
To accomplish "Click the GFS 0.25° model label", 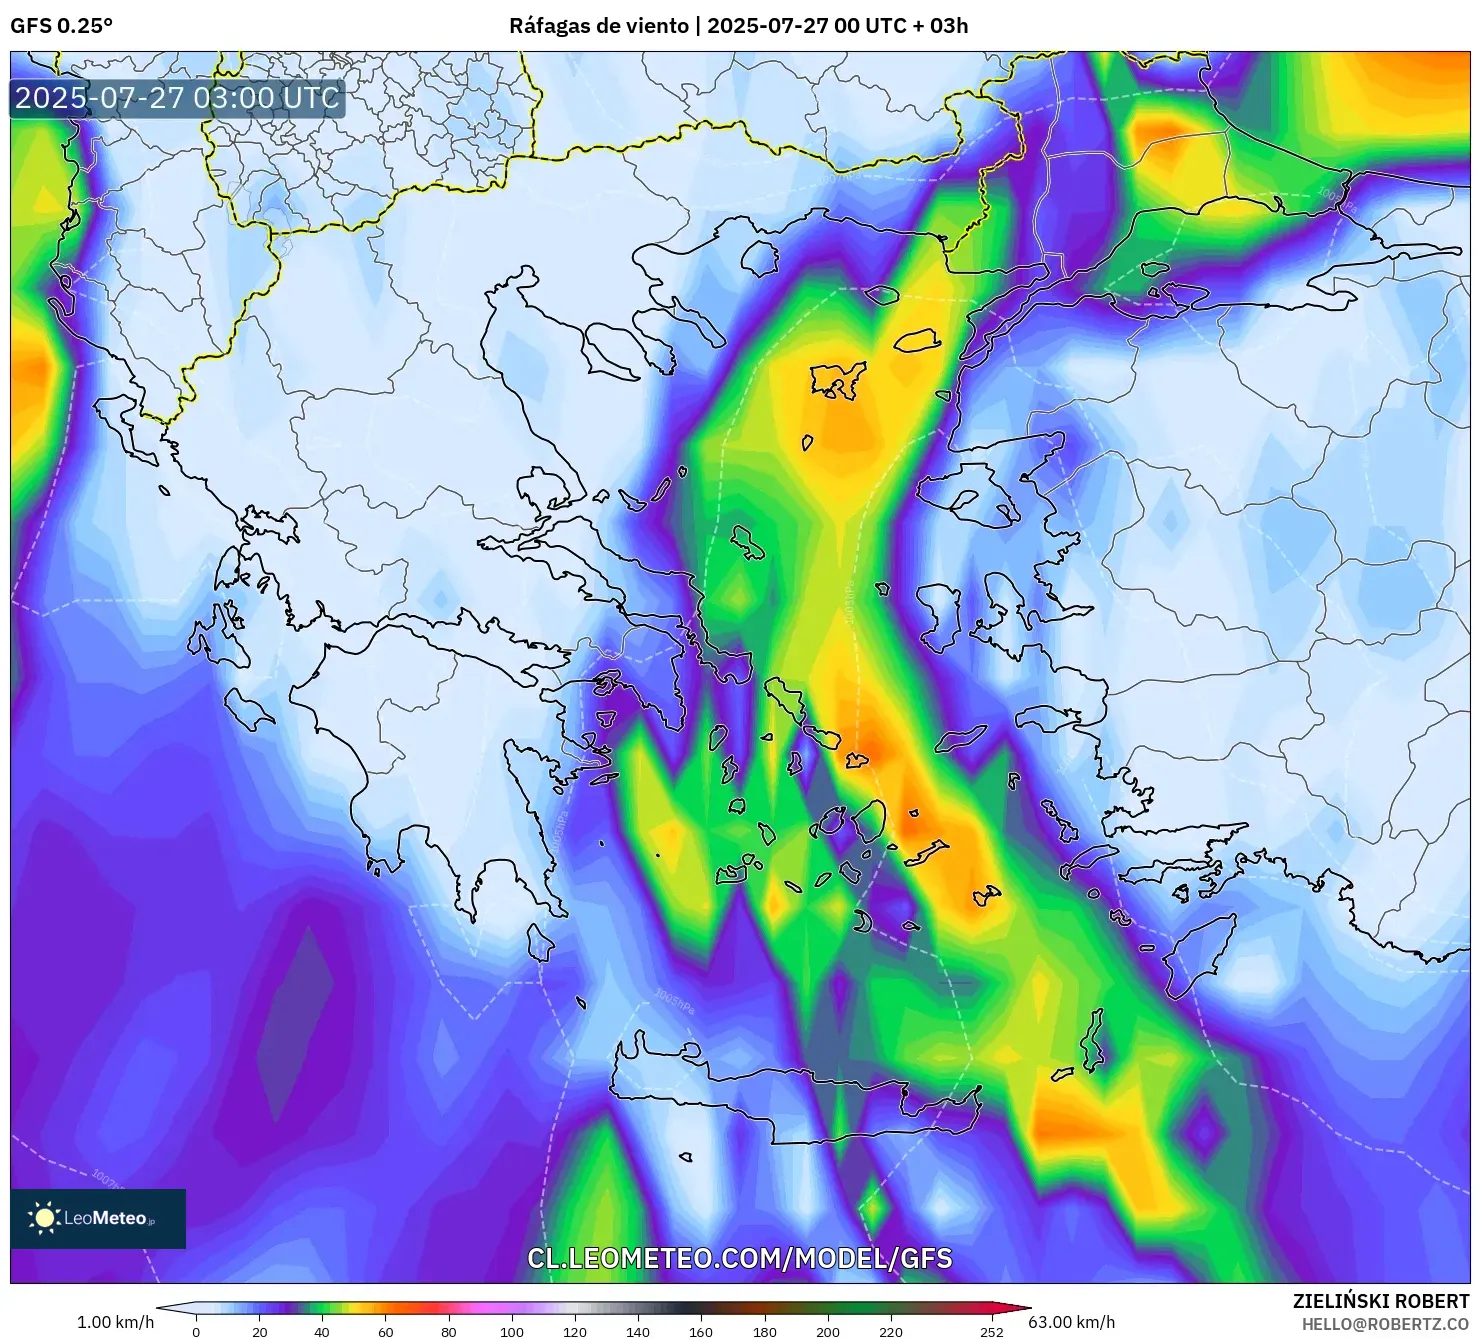I will (61, 26).
